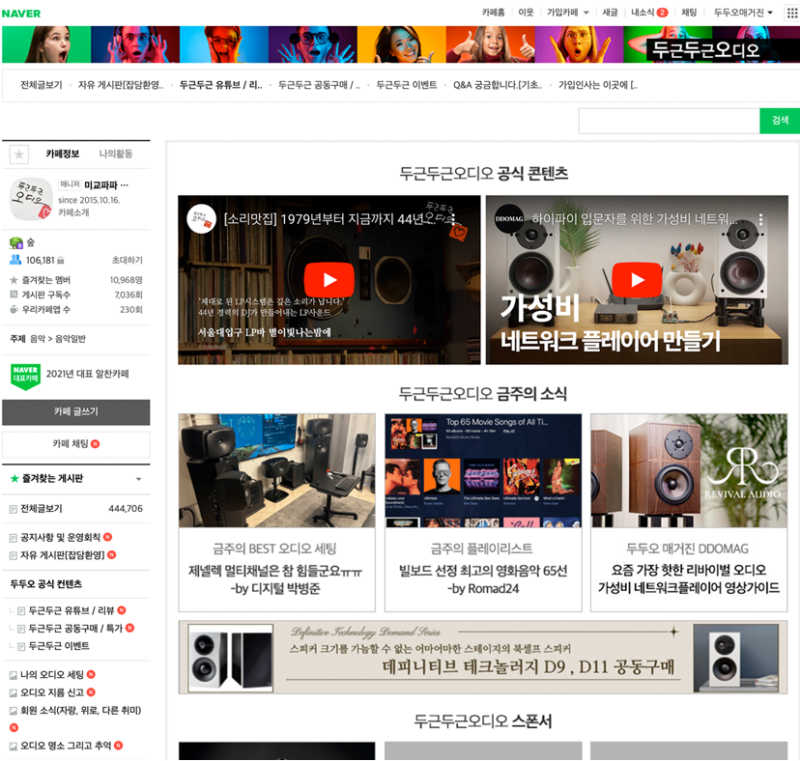The image size is (800, 761).
Task: Open 오디오 명소 그리고 추억 board
Action: [x=66, y=746]
